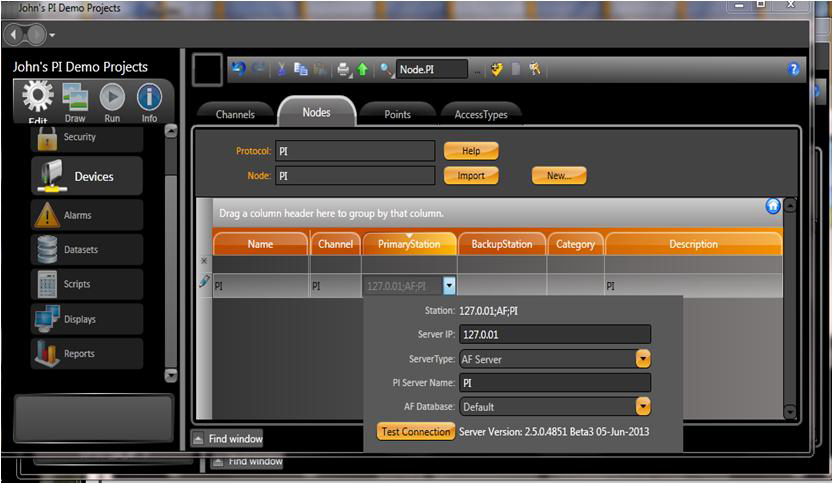833x484 pixels.
Task: Click the Server IP input field
Action: [555, 334]
